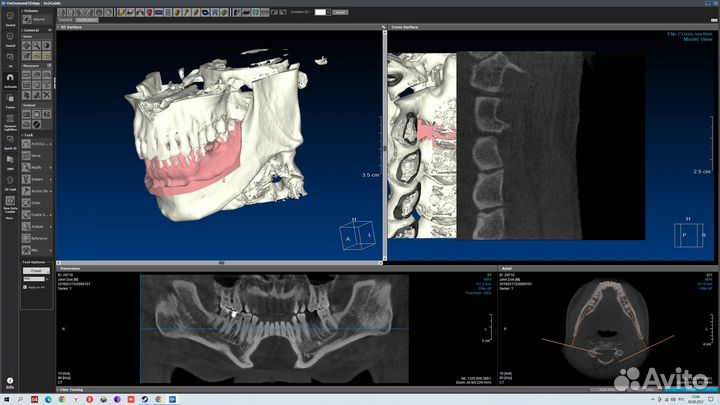Click the Create S... task entry
720x405 pixels.
[x=37, y=214]
